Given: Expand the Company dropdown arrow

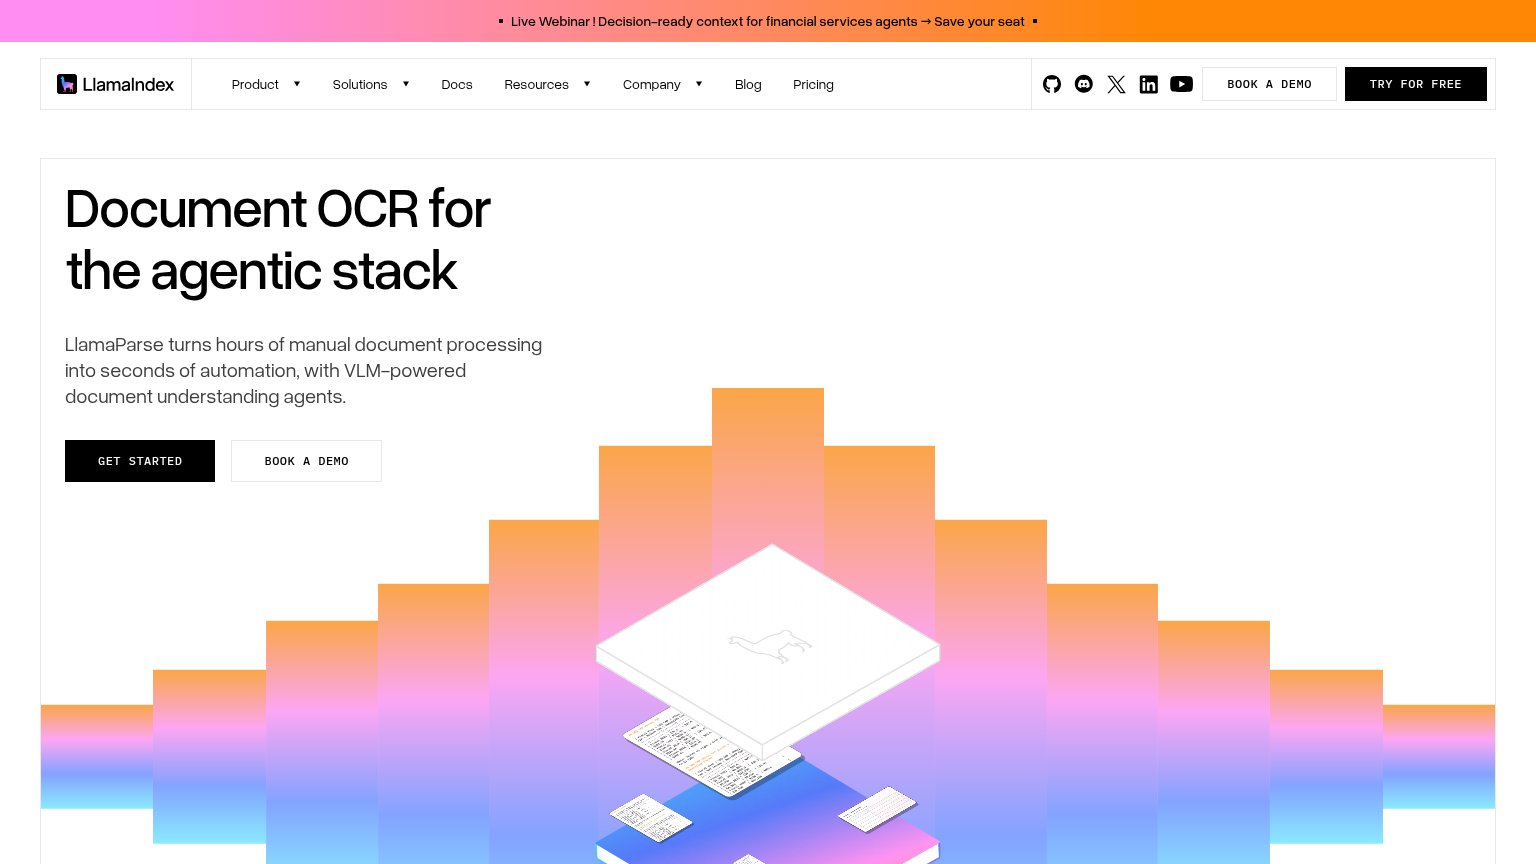Looking at the screenshot, I should coord(699,84).
